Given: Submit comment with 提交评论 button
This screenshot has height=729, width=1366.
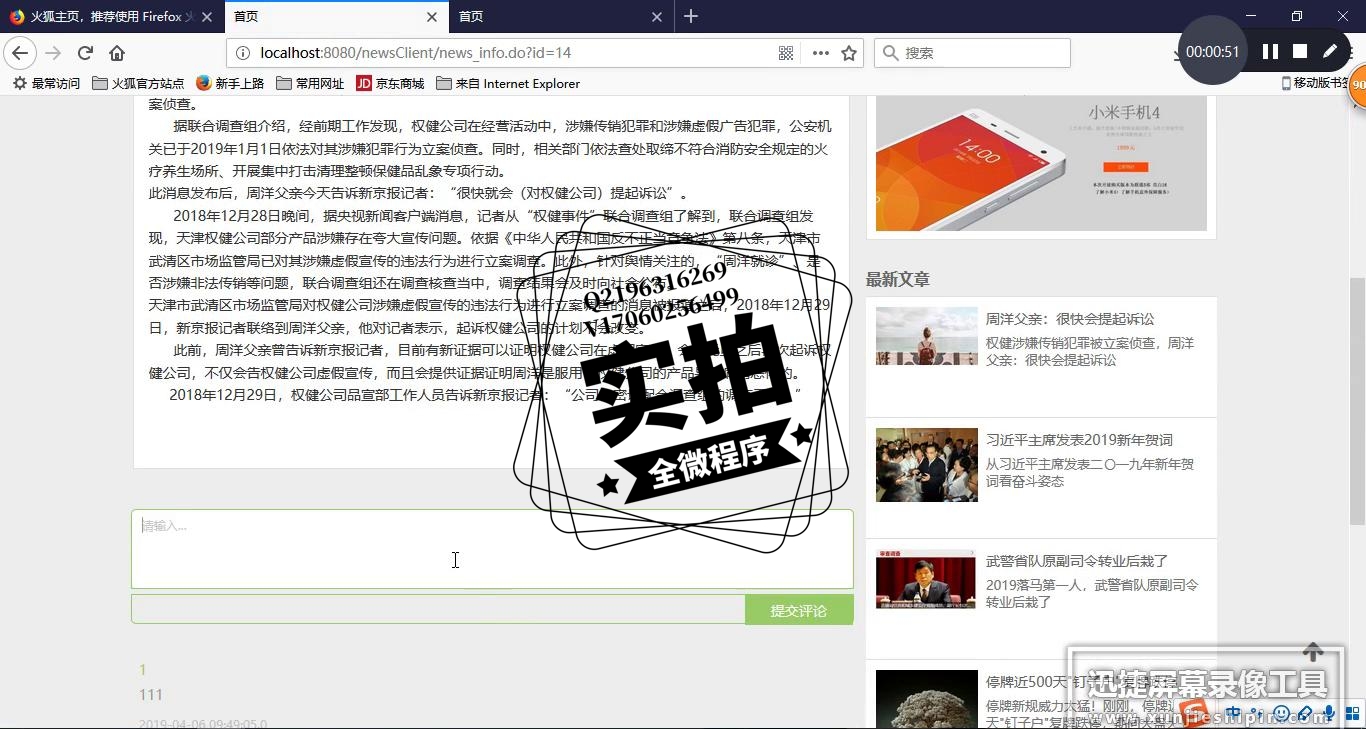Looking at the screenshot, I should [x=799, y=610].
